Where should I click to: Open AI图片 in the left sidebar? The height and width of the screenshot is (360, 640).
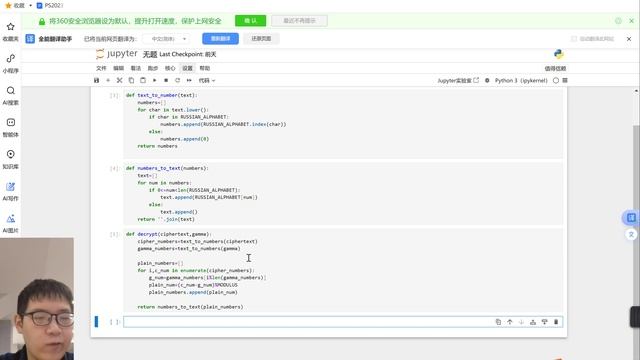(11, 223)
